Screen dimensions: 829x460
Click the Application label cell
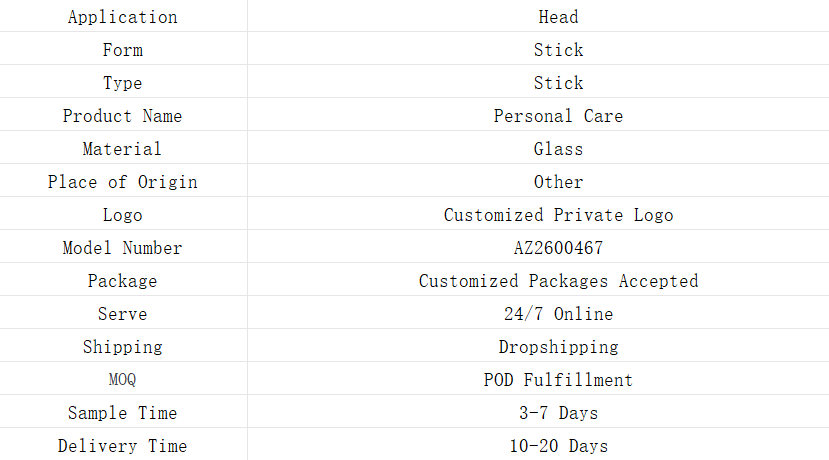pyautogui.click(x=122, y=17)
